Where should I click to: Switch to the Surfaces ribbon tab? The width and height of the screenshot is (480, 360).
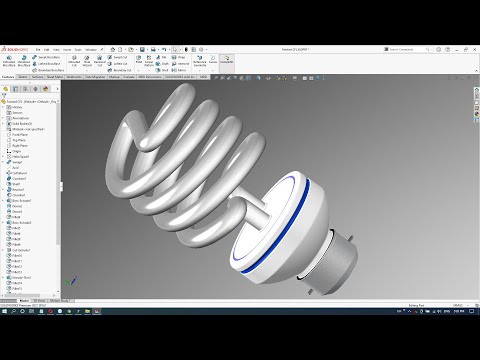click(37, 77)
